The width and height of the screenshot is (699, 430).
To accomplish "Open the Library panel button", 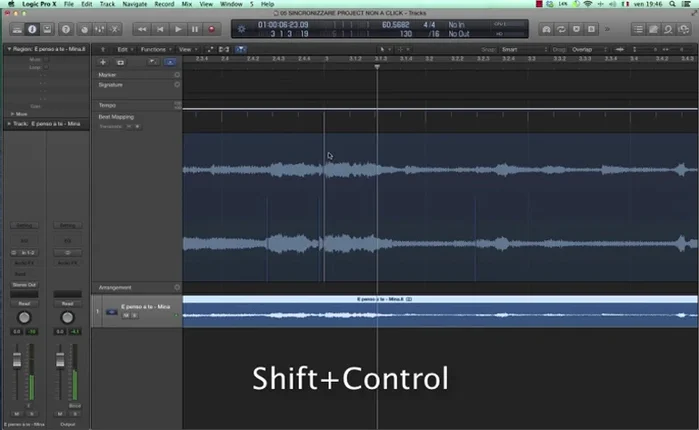I will 17,29.
